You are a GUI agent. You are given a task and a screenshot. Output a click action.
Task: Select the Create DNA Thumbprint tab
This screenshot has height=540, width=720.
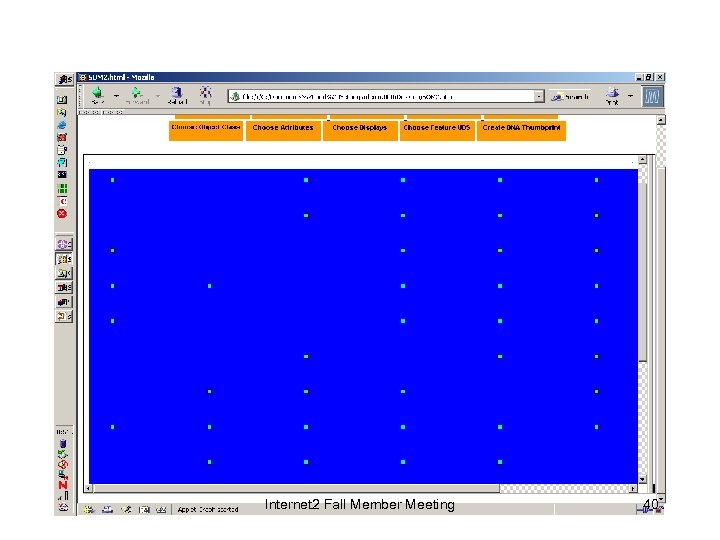click(521, 130)
